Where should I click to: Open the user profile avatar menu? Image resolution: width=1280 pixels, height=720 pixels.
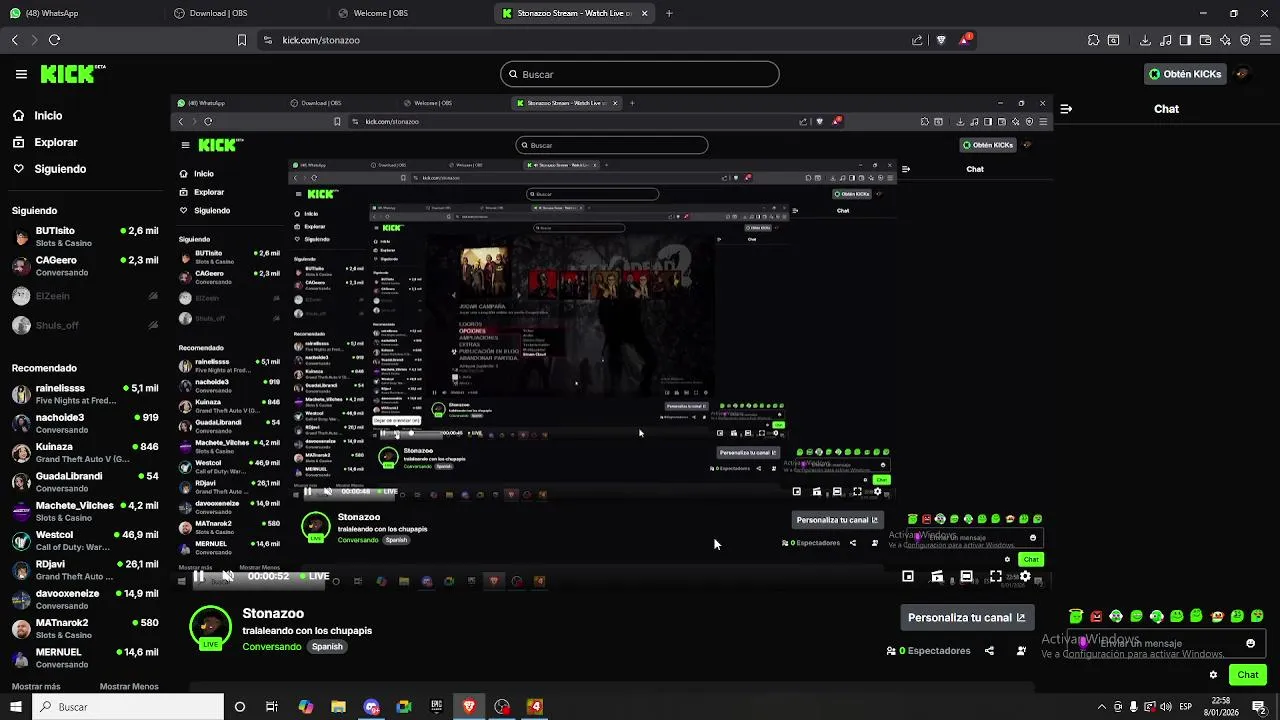(1242, 74)
